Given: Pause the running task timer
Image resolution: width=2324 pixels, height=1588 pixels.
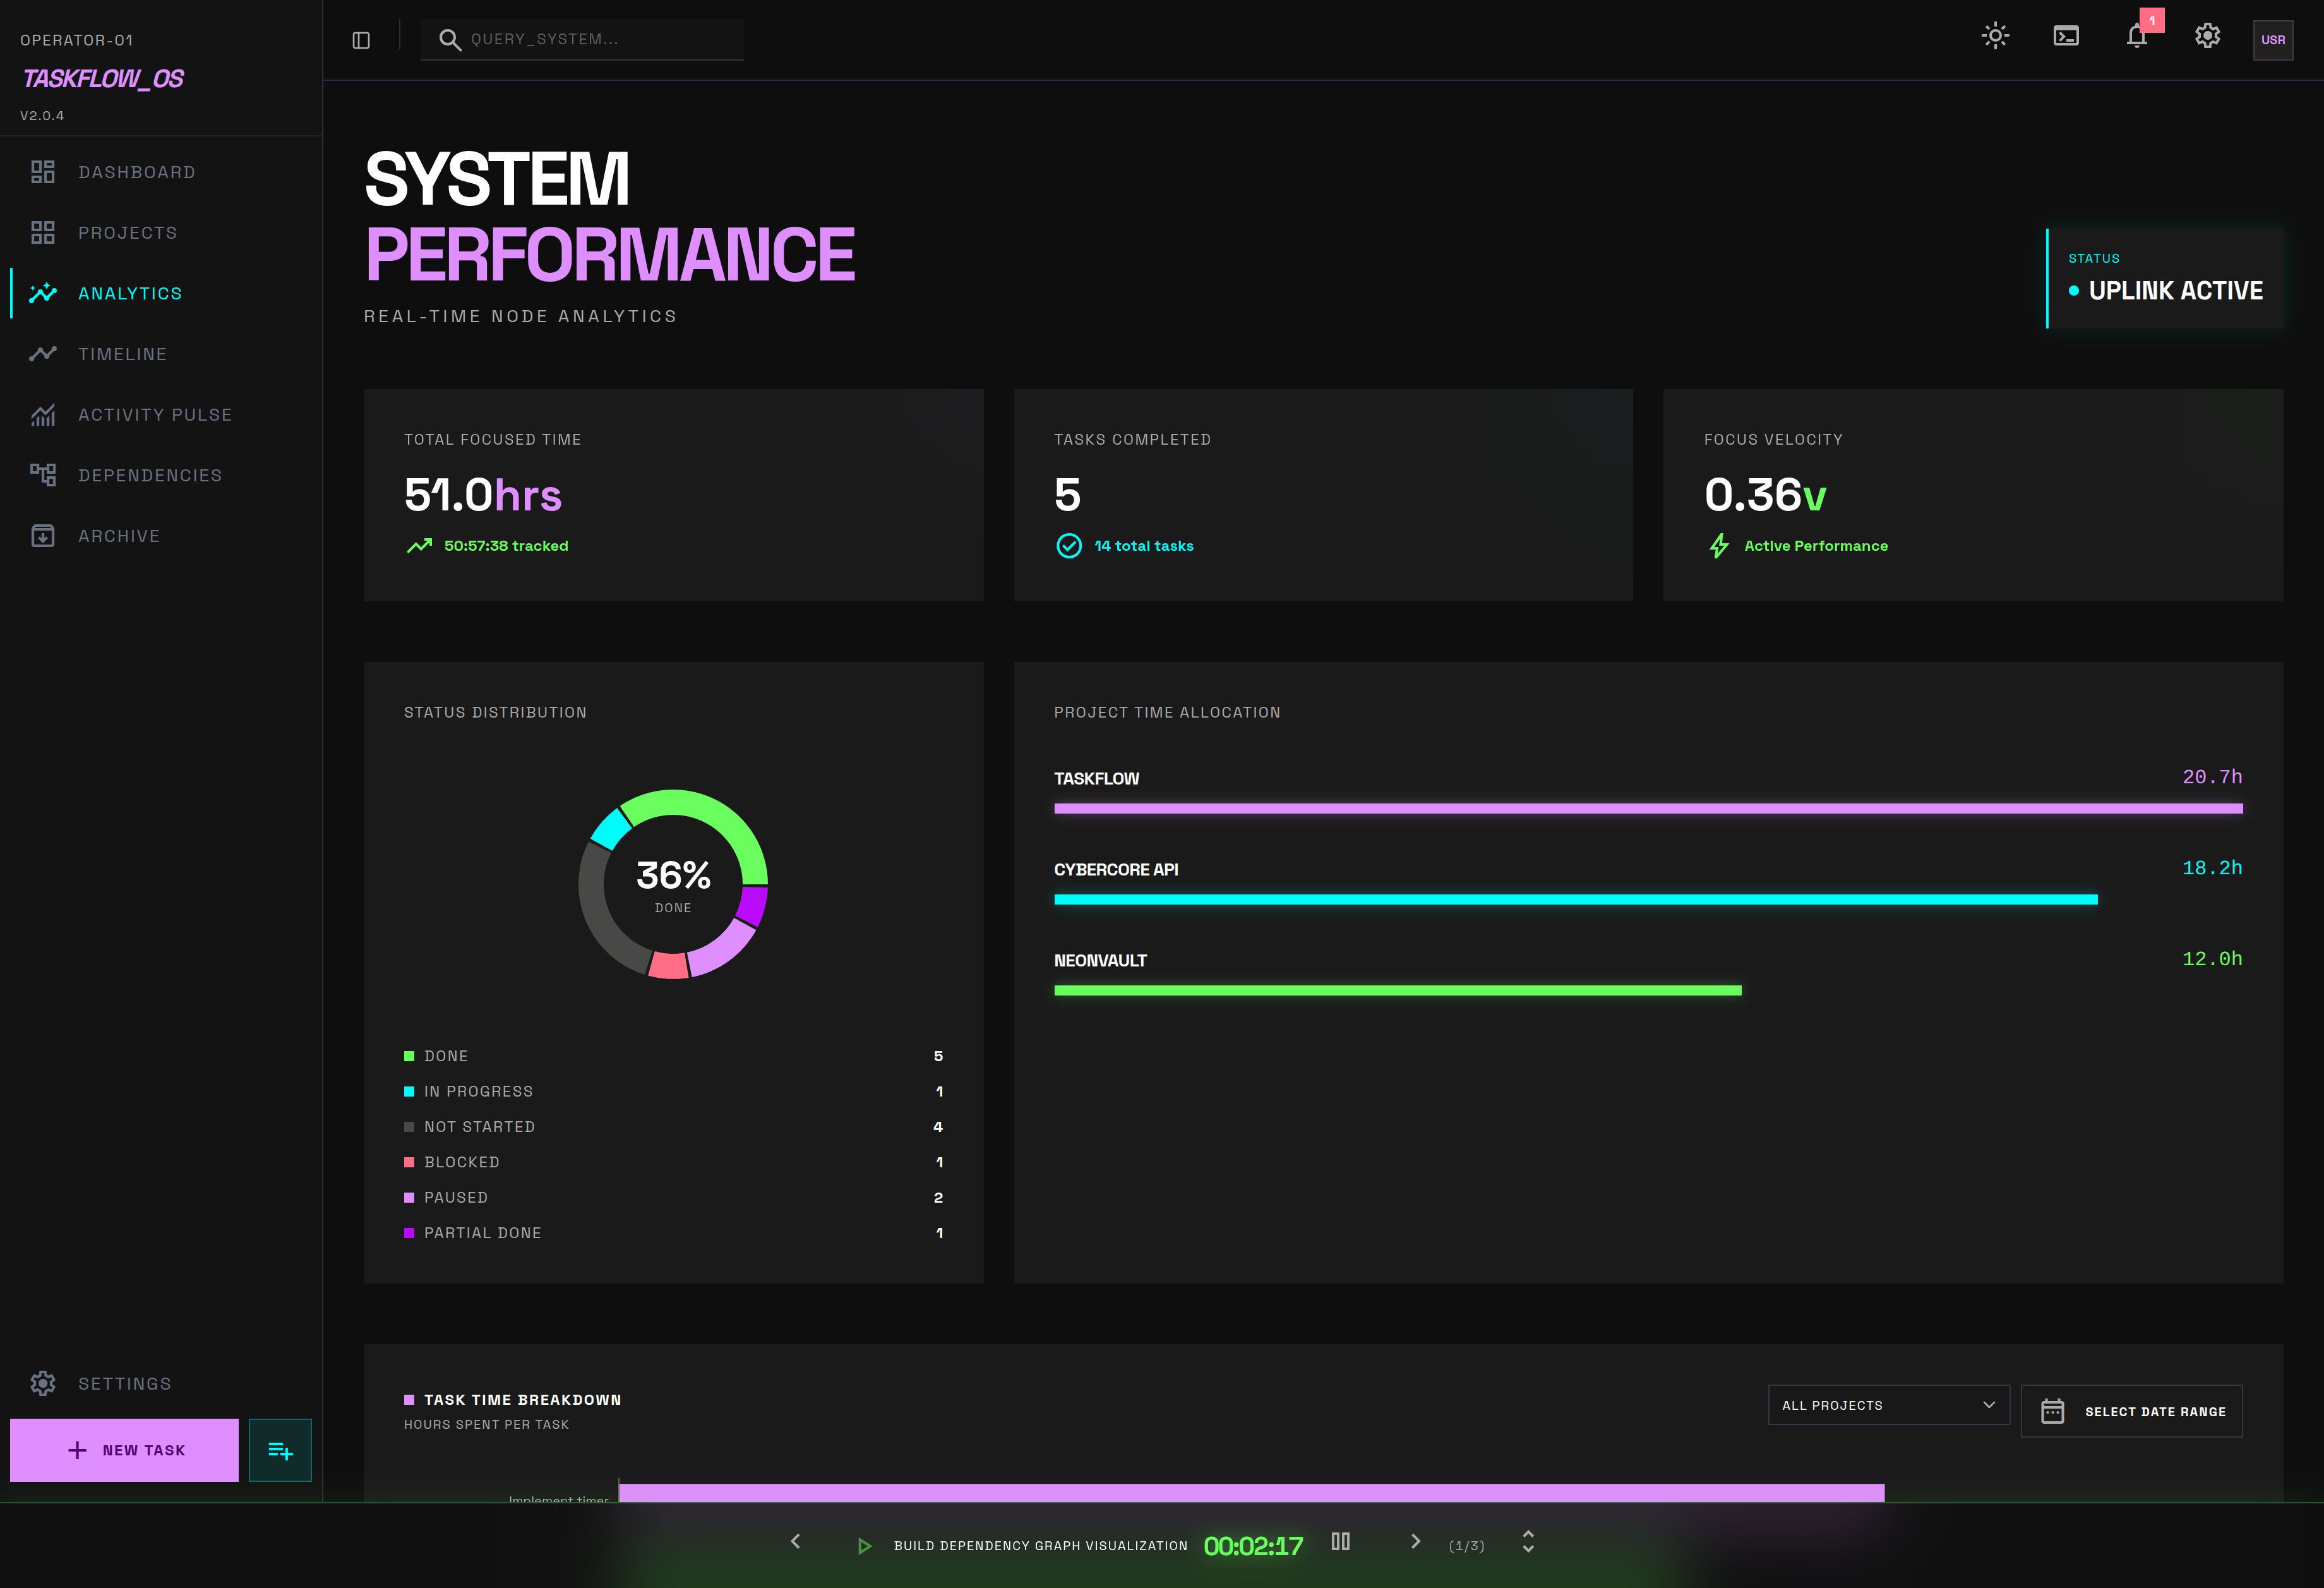Looking at the screenshot, I should [1340, 1542].
